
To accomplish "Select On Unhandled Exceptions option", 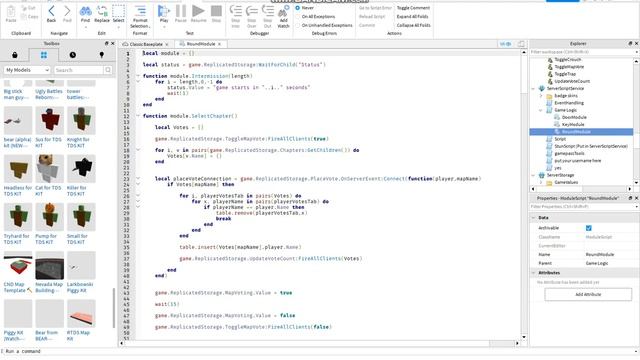I will [298, 25].
